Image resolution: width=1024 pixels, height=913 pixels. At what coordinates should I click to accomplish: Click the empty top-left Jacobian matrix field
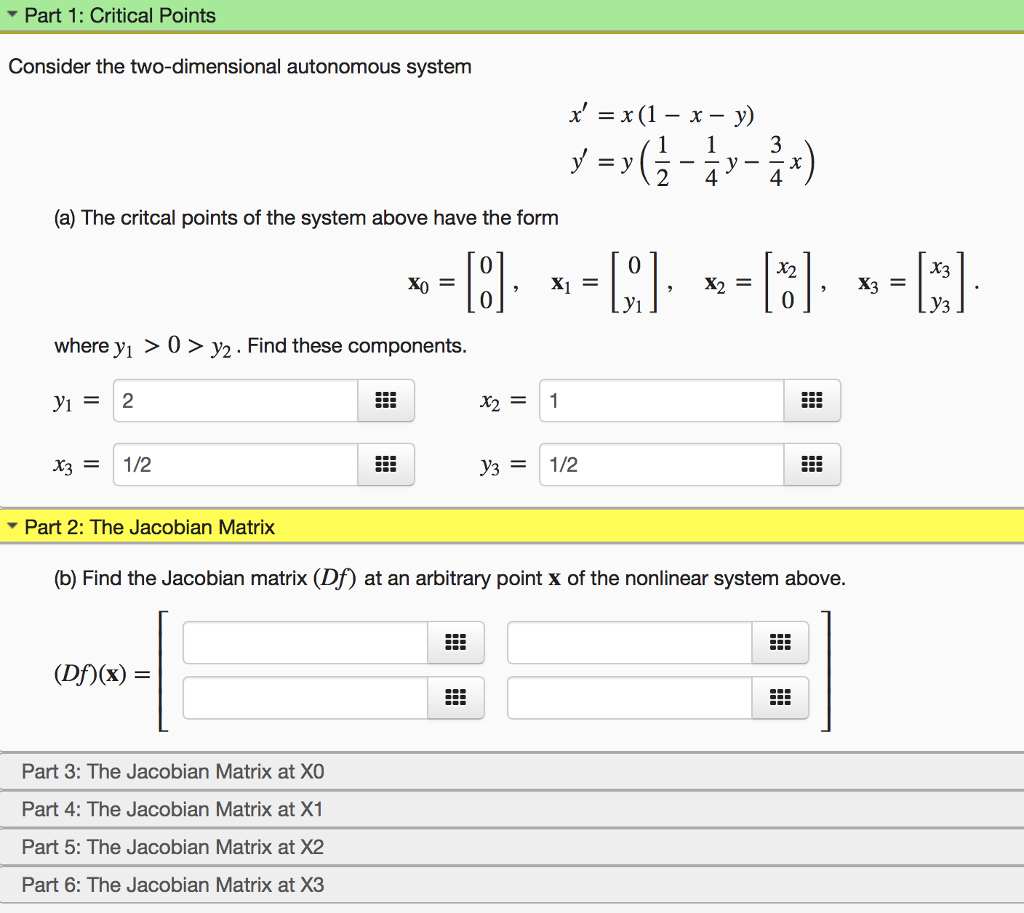[300, 642]
